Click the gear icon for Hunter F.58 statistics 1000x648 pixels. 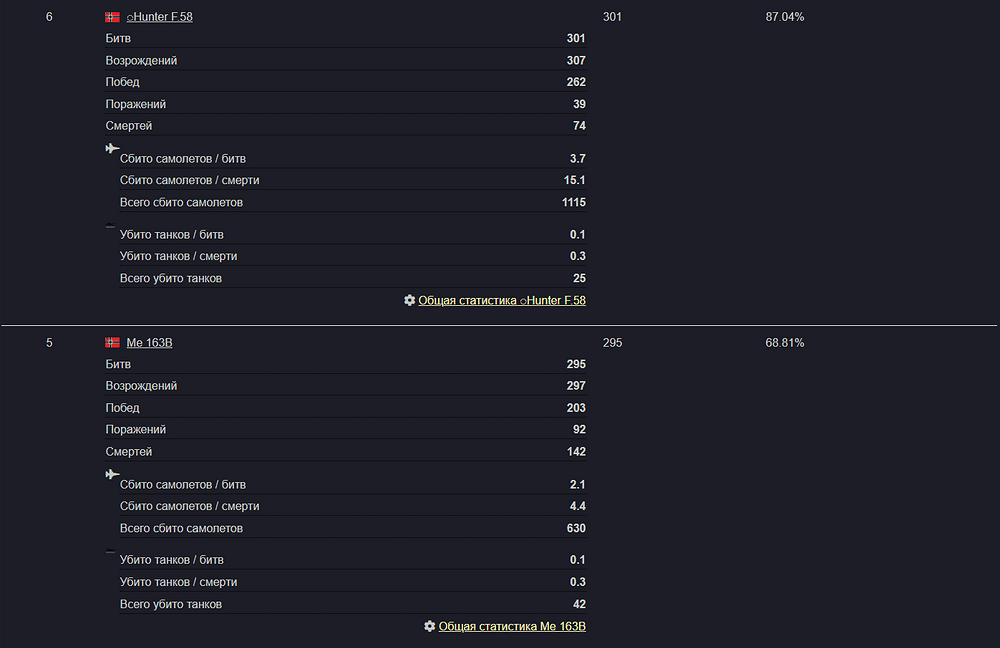tap(409, 300)
